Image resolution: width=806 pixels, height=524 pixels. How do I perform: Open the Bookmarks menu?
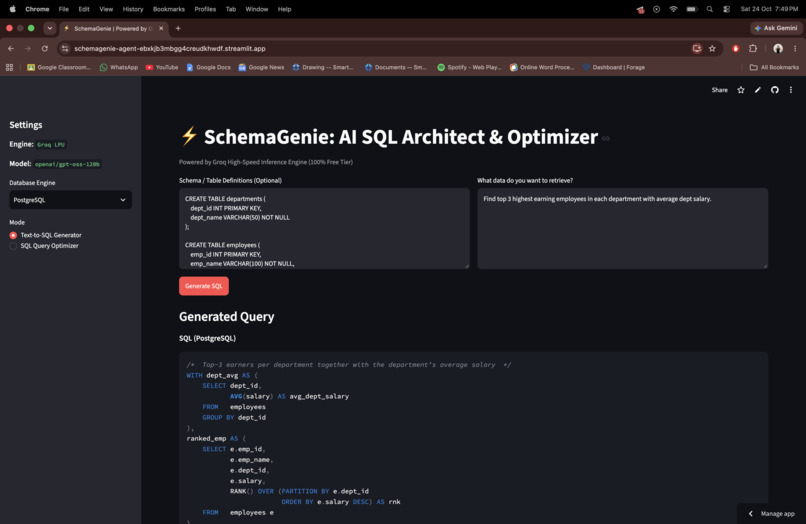169,9
